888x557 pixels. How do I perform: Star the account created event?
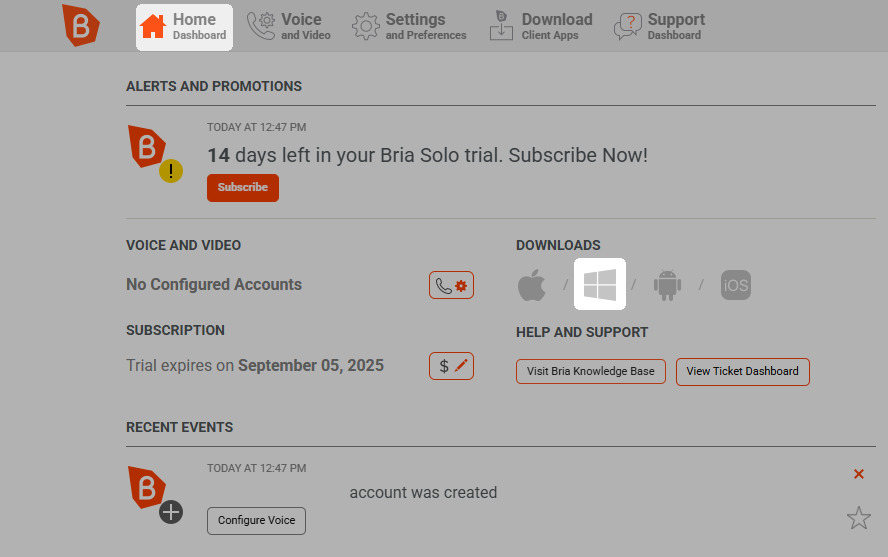click(859, 518)
